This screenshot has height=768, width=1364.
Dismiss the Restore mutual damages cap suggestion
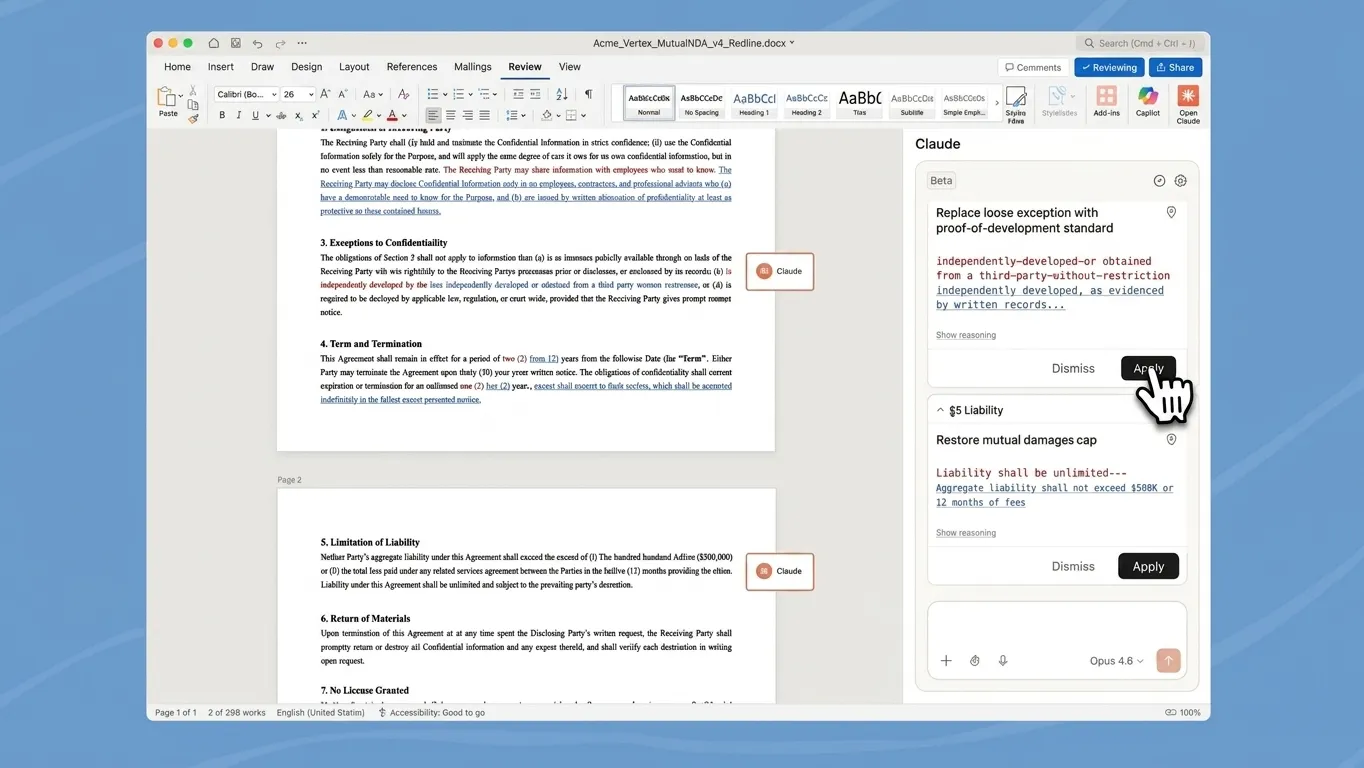1073,566
